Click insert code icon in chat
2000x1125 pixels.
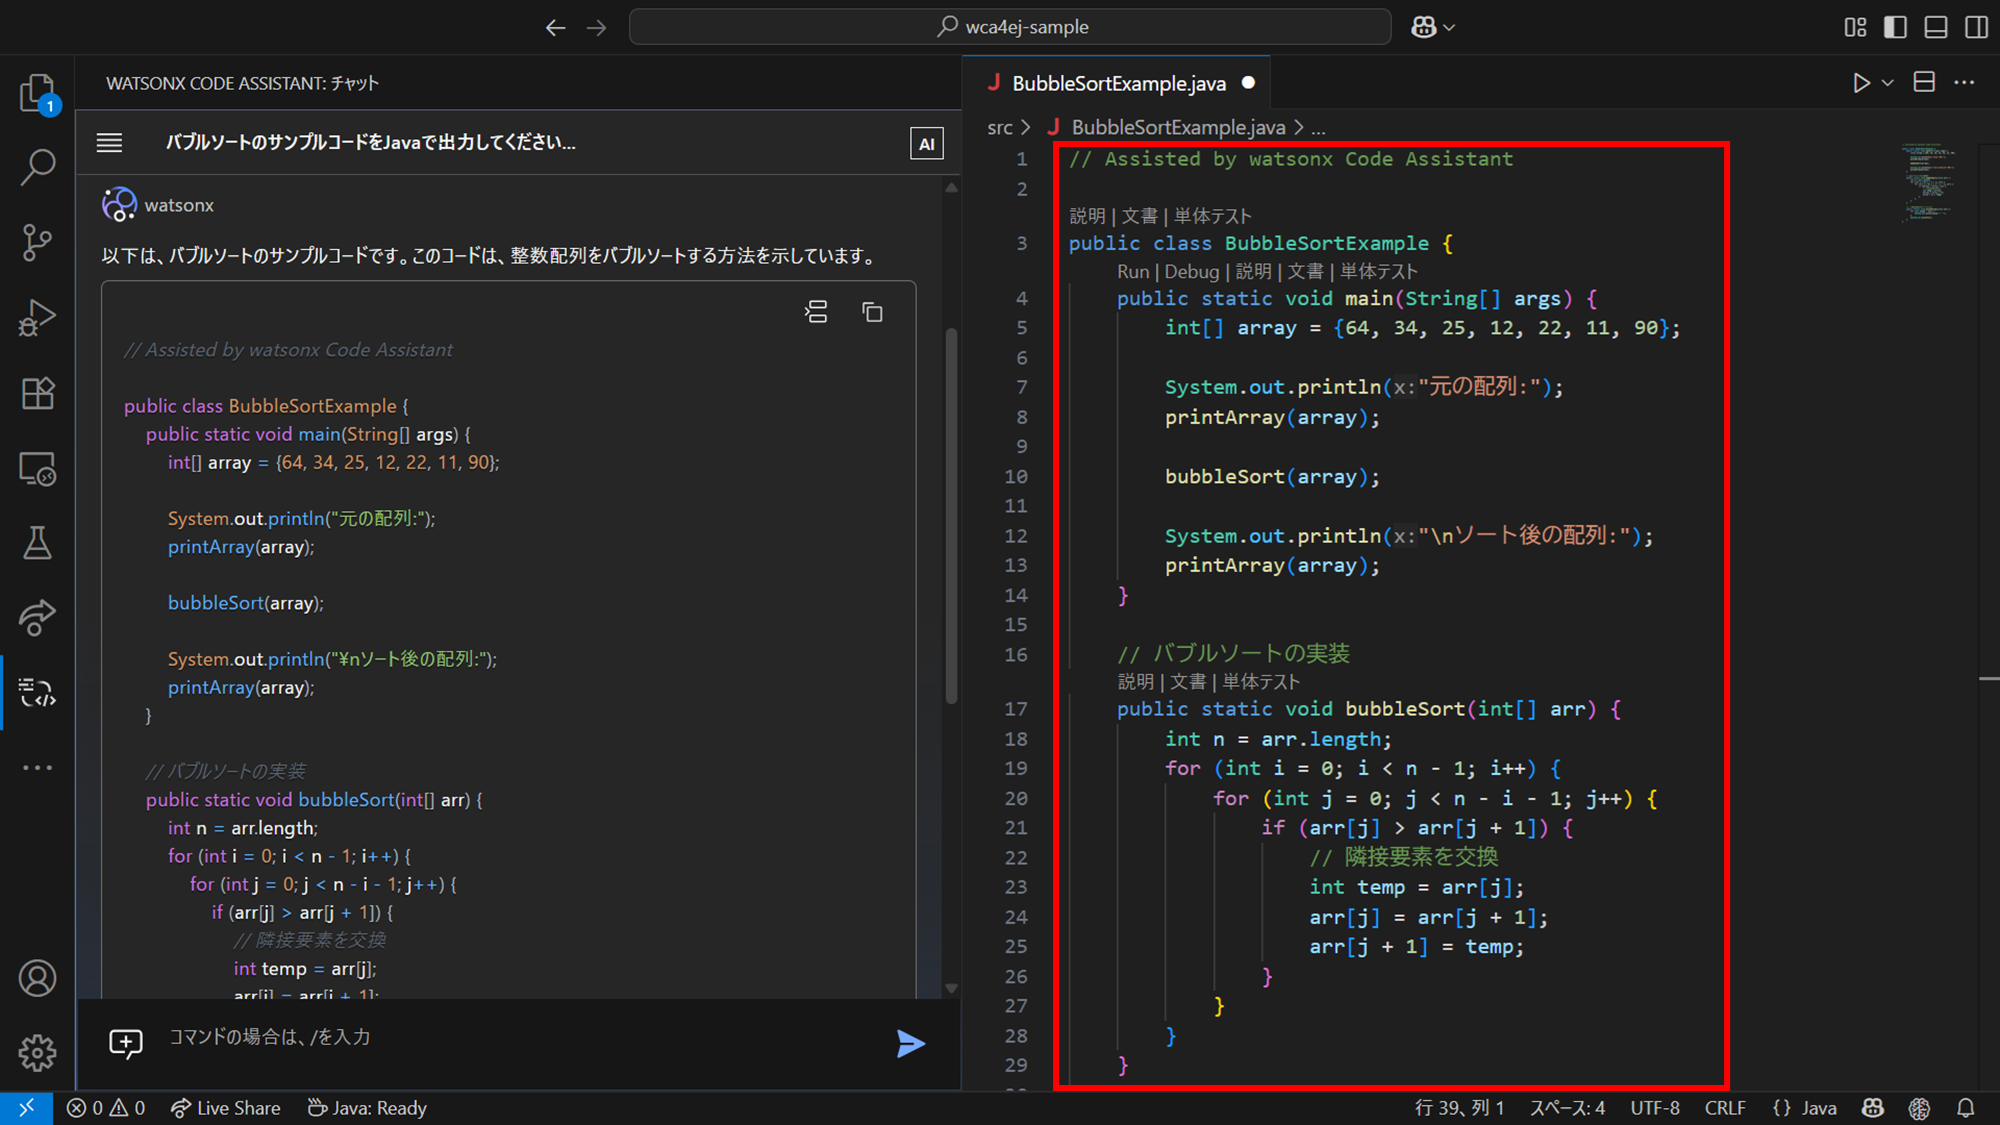tap(816, 313)
